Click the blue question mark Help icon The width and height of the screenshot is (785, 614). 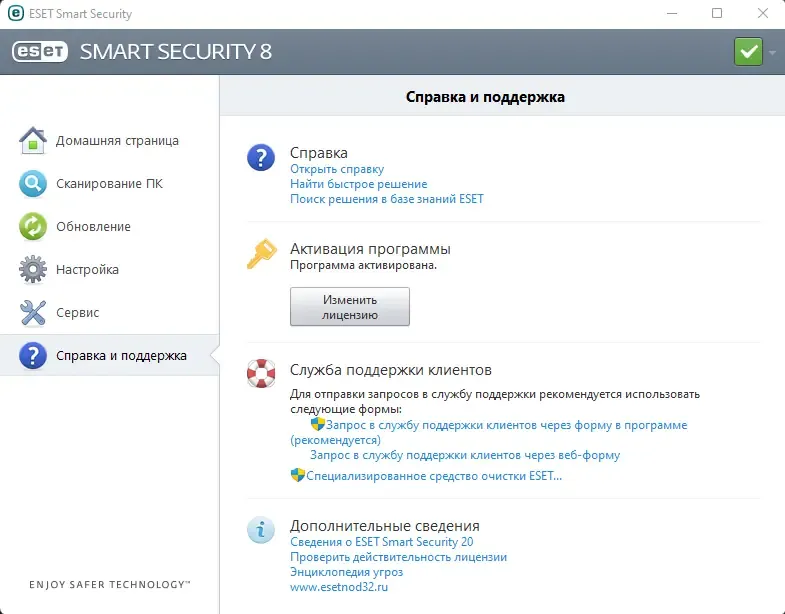click(260, 157)
